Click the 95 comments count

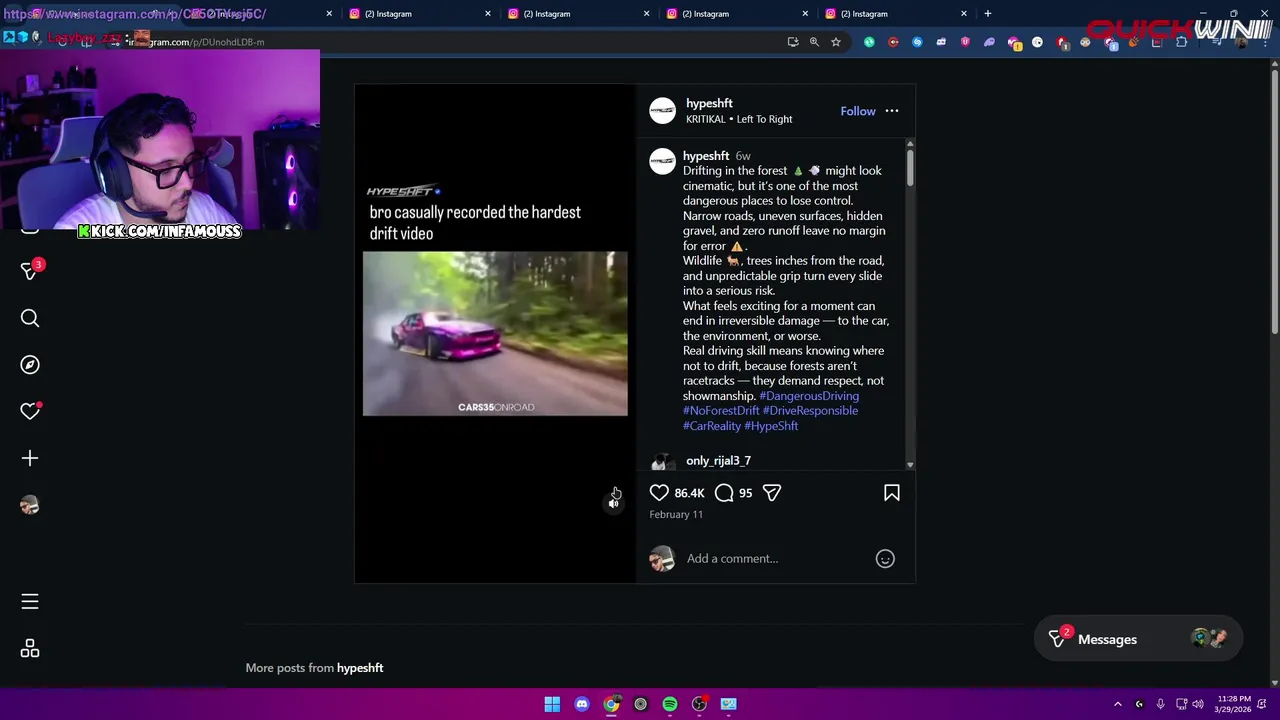click(x=745, y=493)
